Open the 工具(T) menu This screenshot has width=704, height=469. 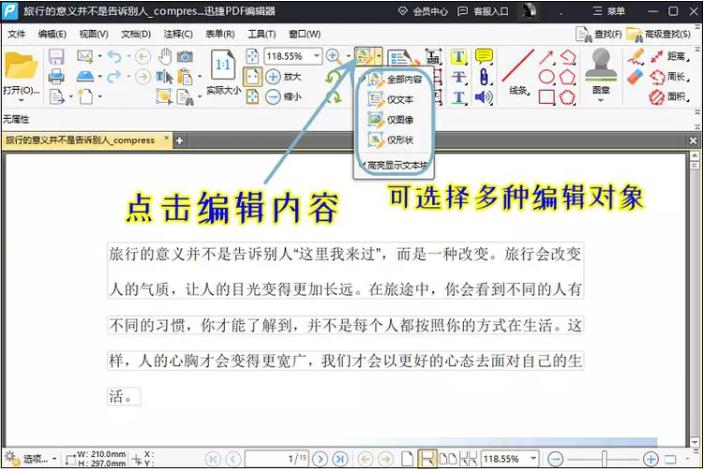tap(262, 34)
